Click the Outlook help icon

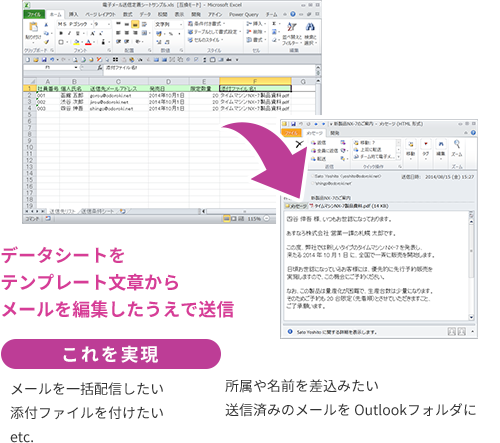pyautogui.click(x=473, y=133)
